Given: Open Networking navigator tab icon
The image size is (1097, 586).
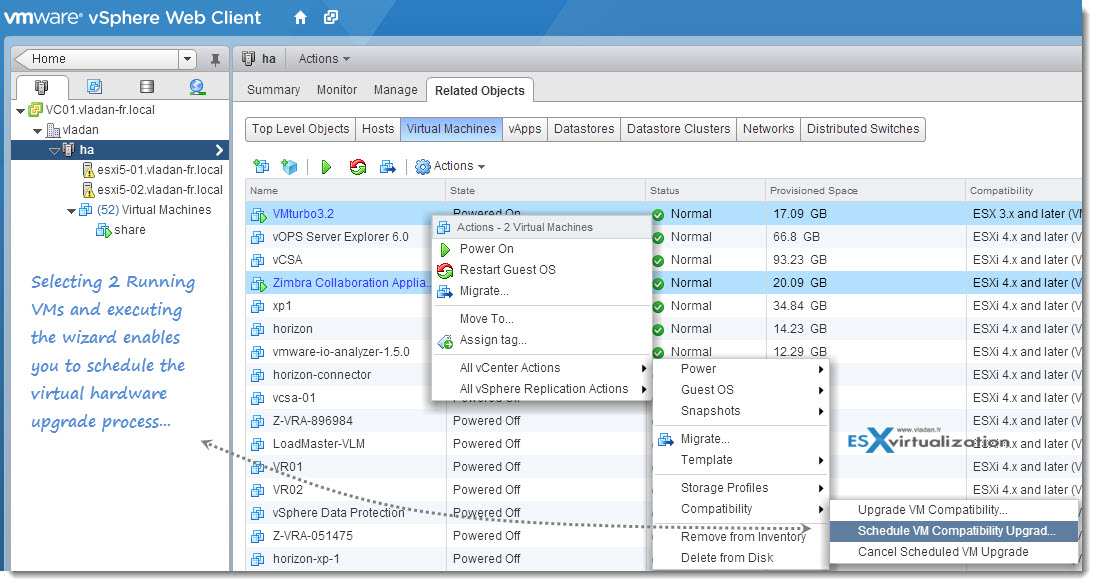Looking at the screenshot, I should coord(197,87).
